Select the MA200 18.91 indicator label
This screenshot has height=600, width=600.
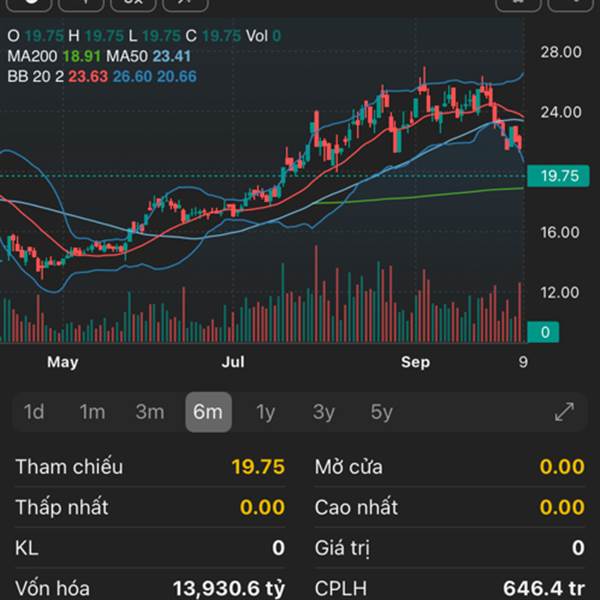(54, 56)
